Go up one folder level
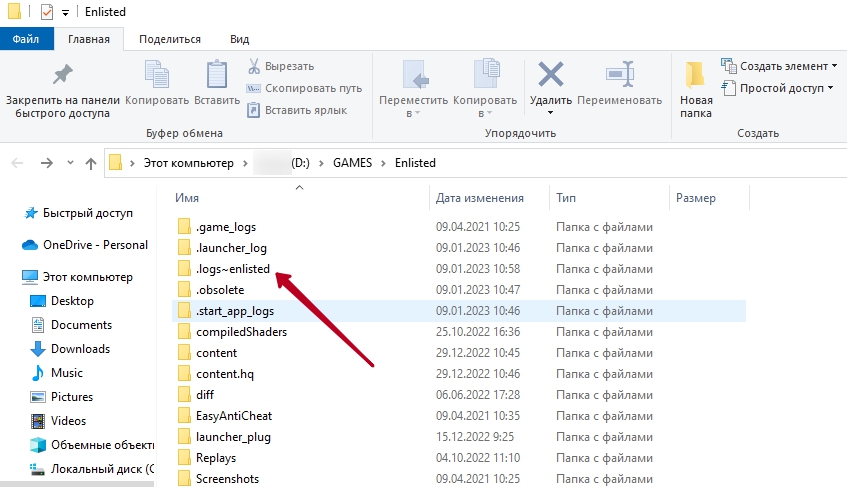The image size is (847, 487). (91, 163)
